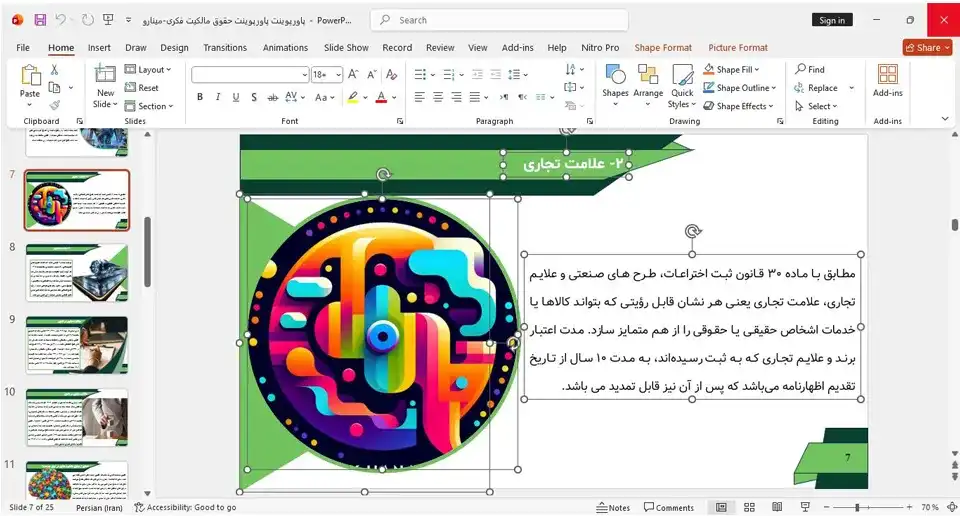Image resolution: width=960 pixels, height=516 pixels.
Task: Click the Reset slide button
Action: 142,88
